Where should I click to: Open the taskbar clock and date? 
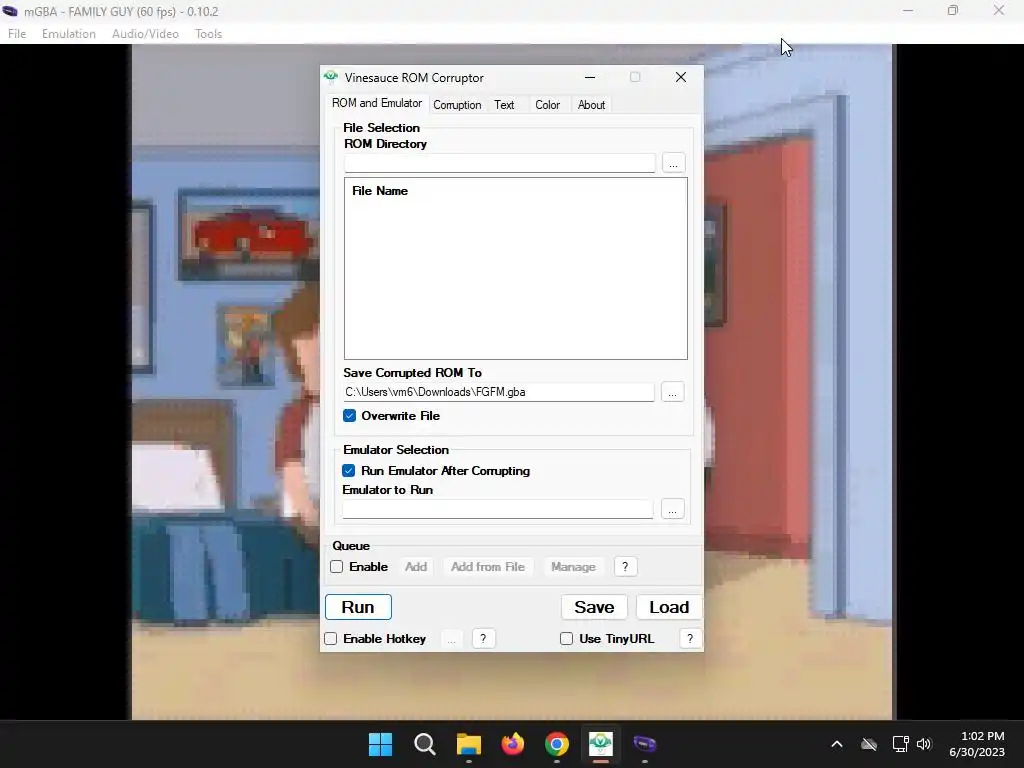[x=977, y=744]
